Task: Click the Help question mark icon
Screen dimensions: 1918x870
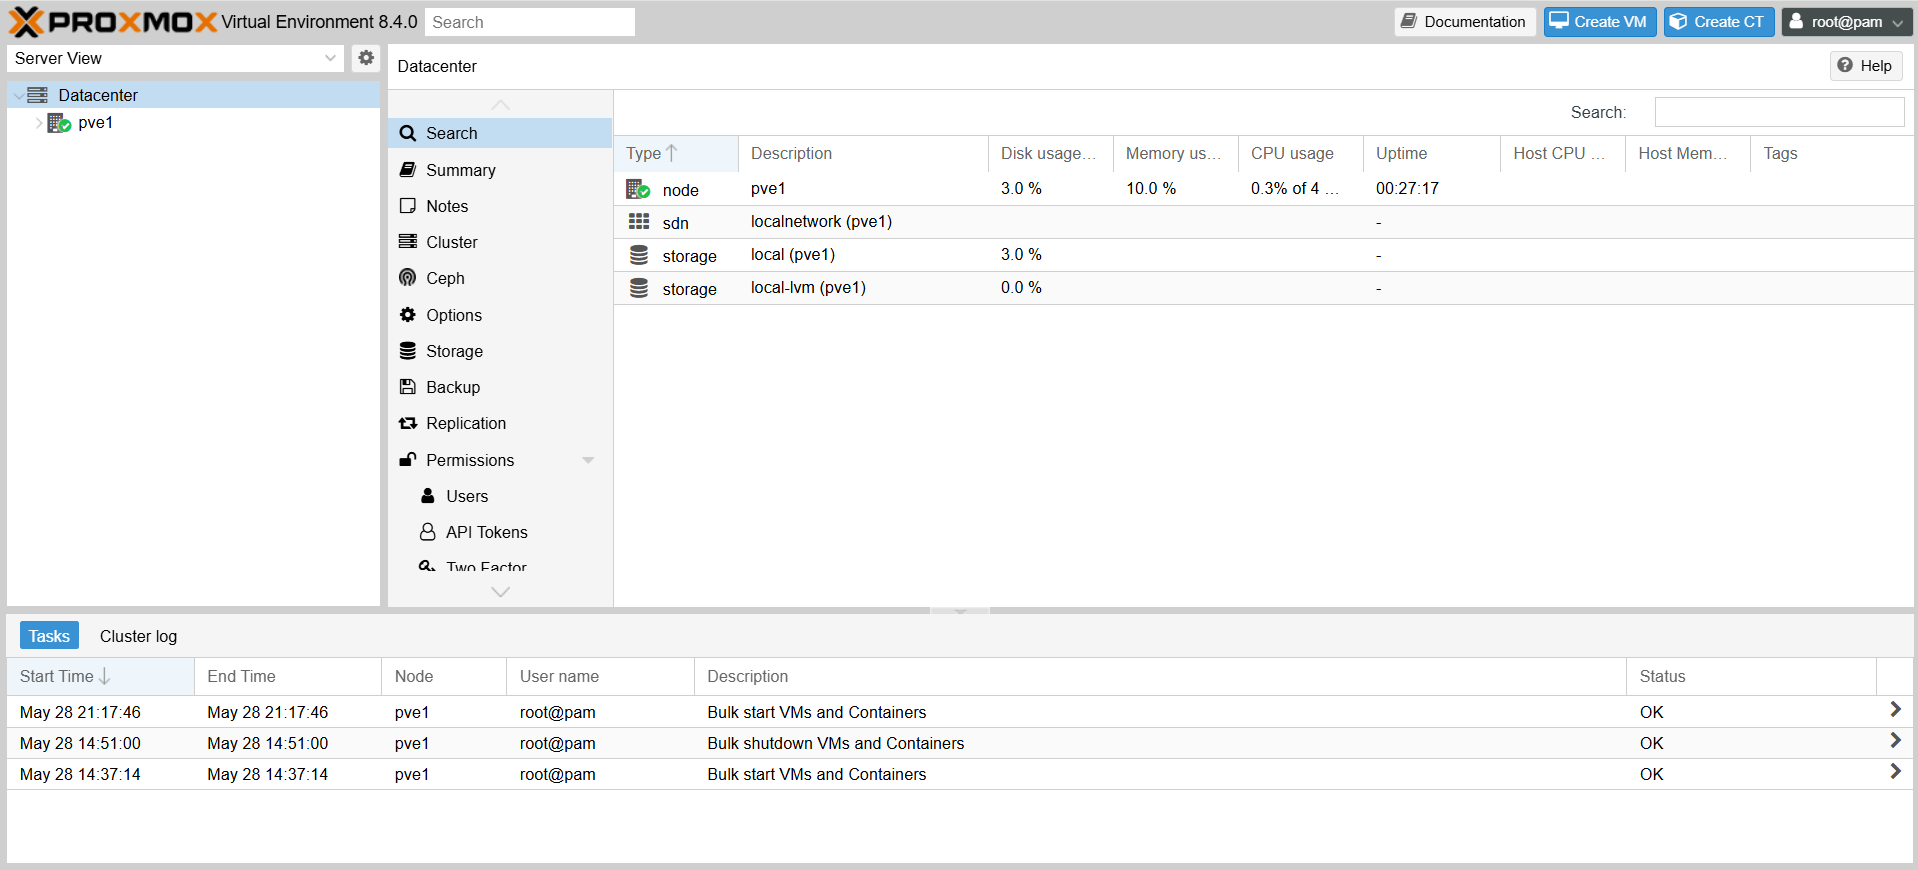Action: 1845,65
